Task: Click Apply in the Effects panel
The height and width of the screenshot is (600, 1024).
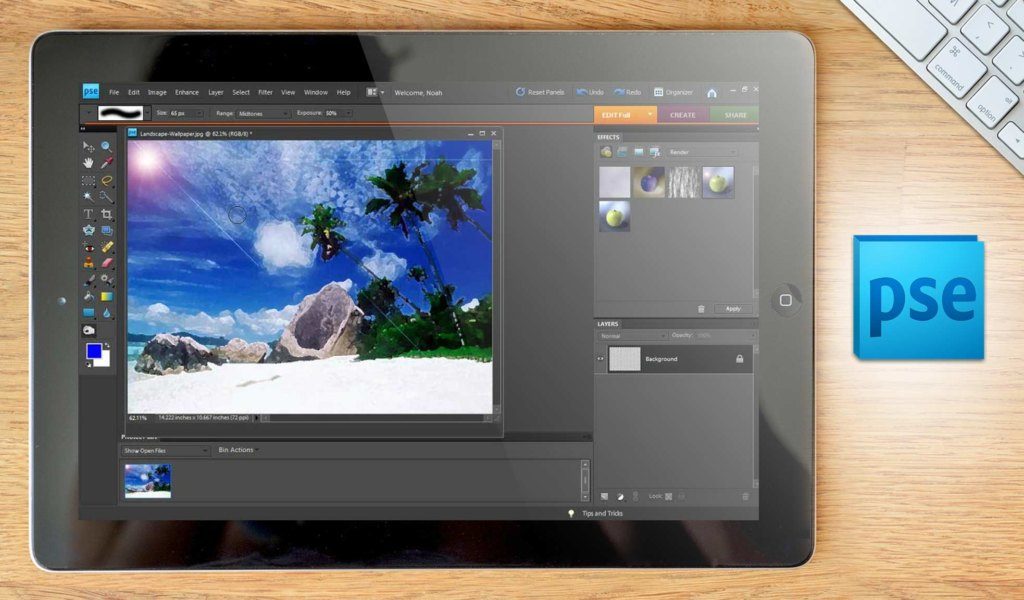Action: (x=733, y=309)
